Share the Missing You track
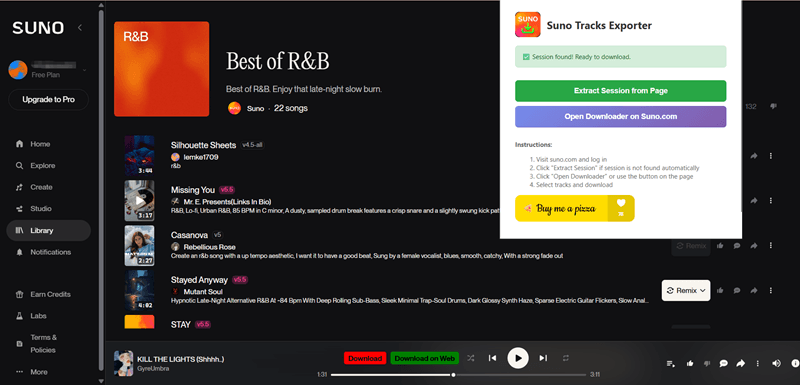 click(754, 200)
